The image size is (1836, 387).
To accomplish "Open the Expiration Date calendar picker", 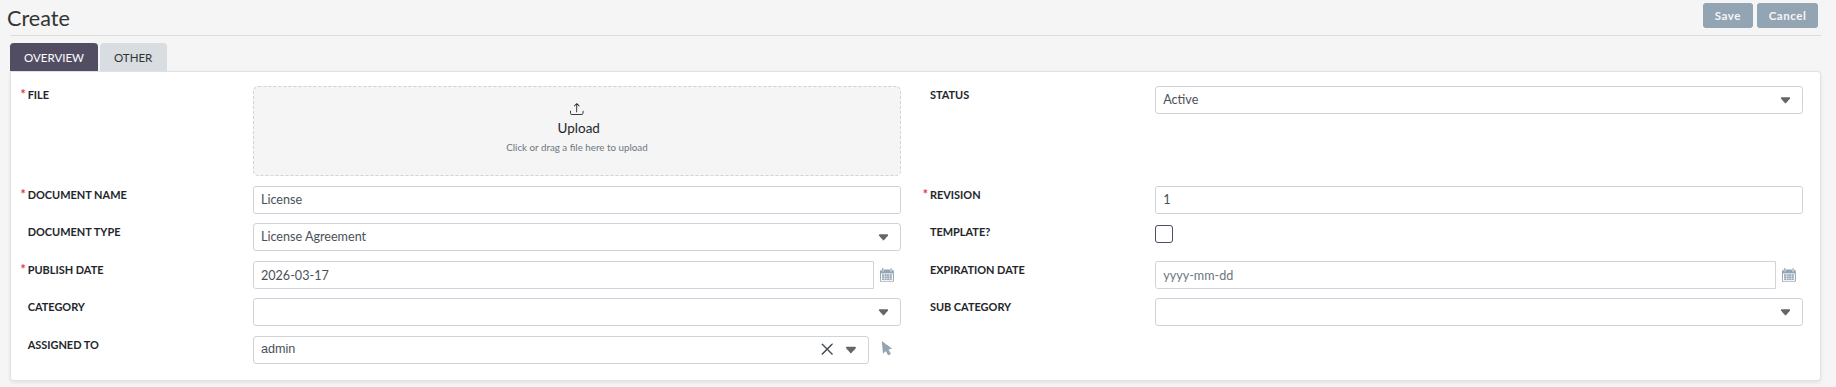I will click(1789, 275).
